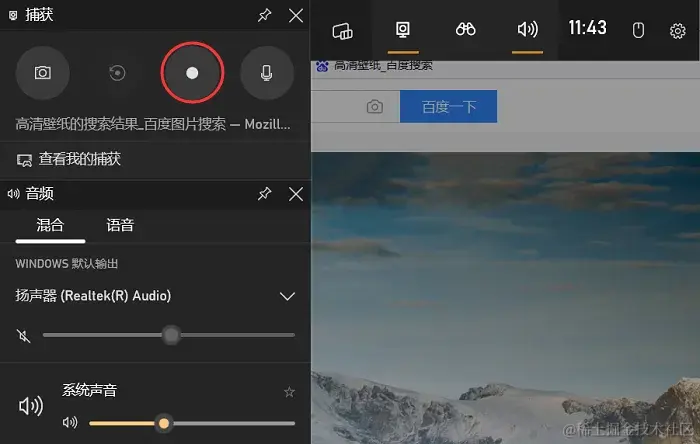Screen dimensions: 700x444
Task: Open the looking-for-group binoculars widget
Action: coord(465,29)
